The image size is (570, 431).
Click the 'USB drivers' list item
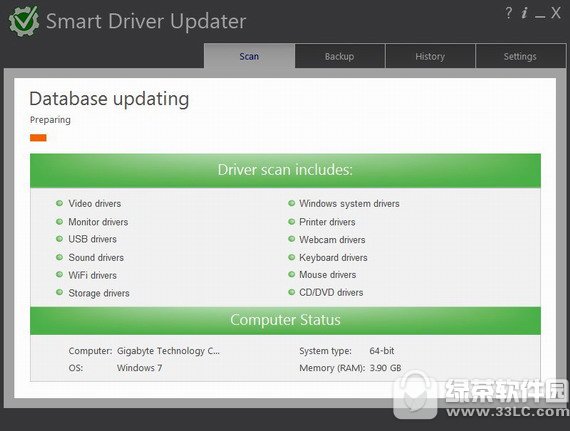(x=92, y=239)
